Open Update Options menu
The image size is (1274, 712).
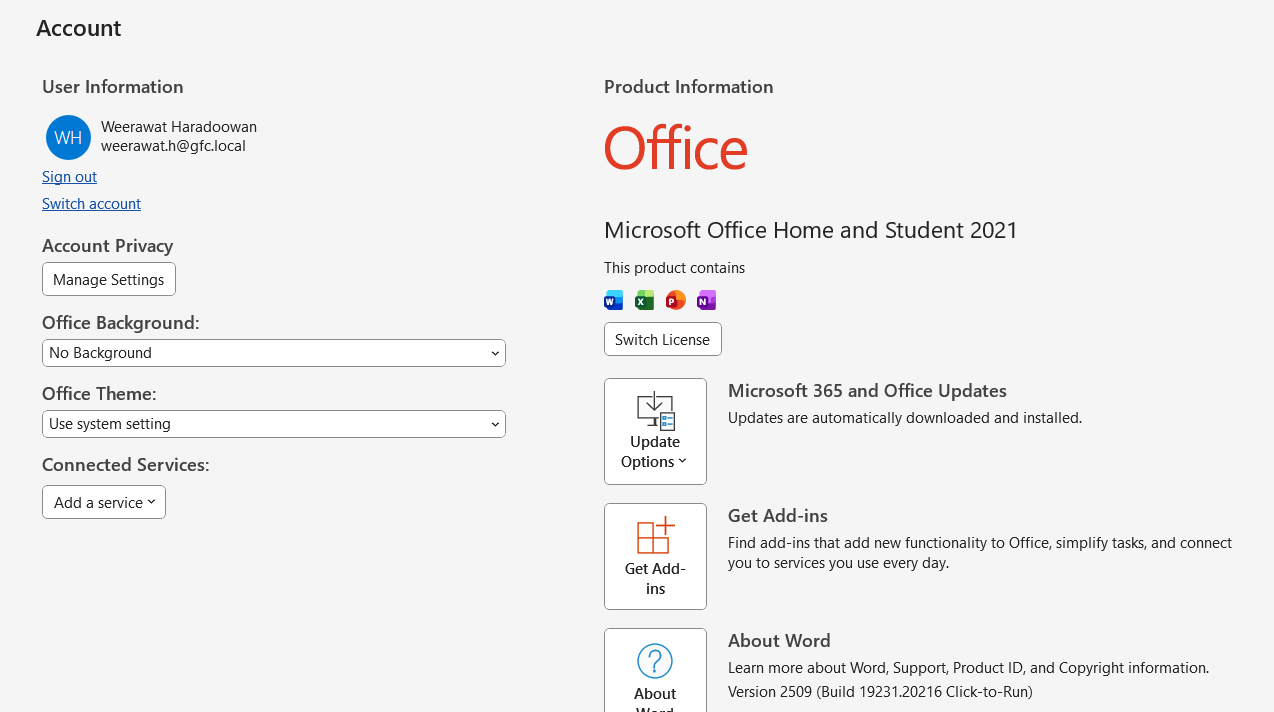point(655,431)
